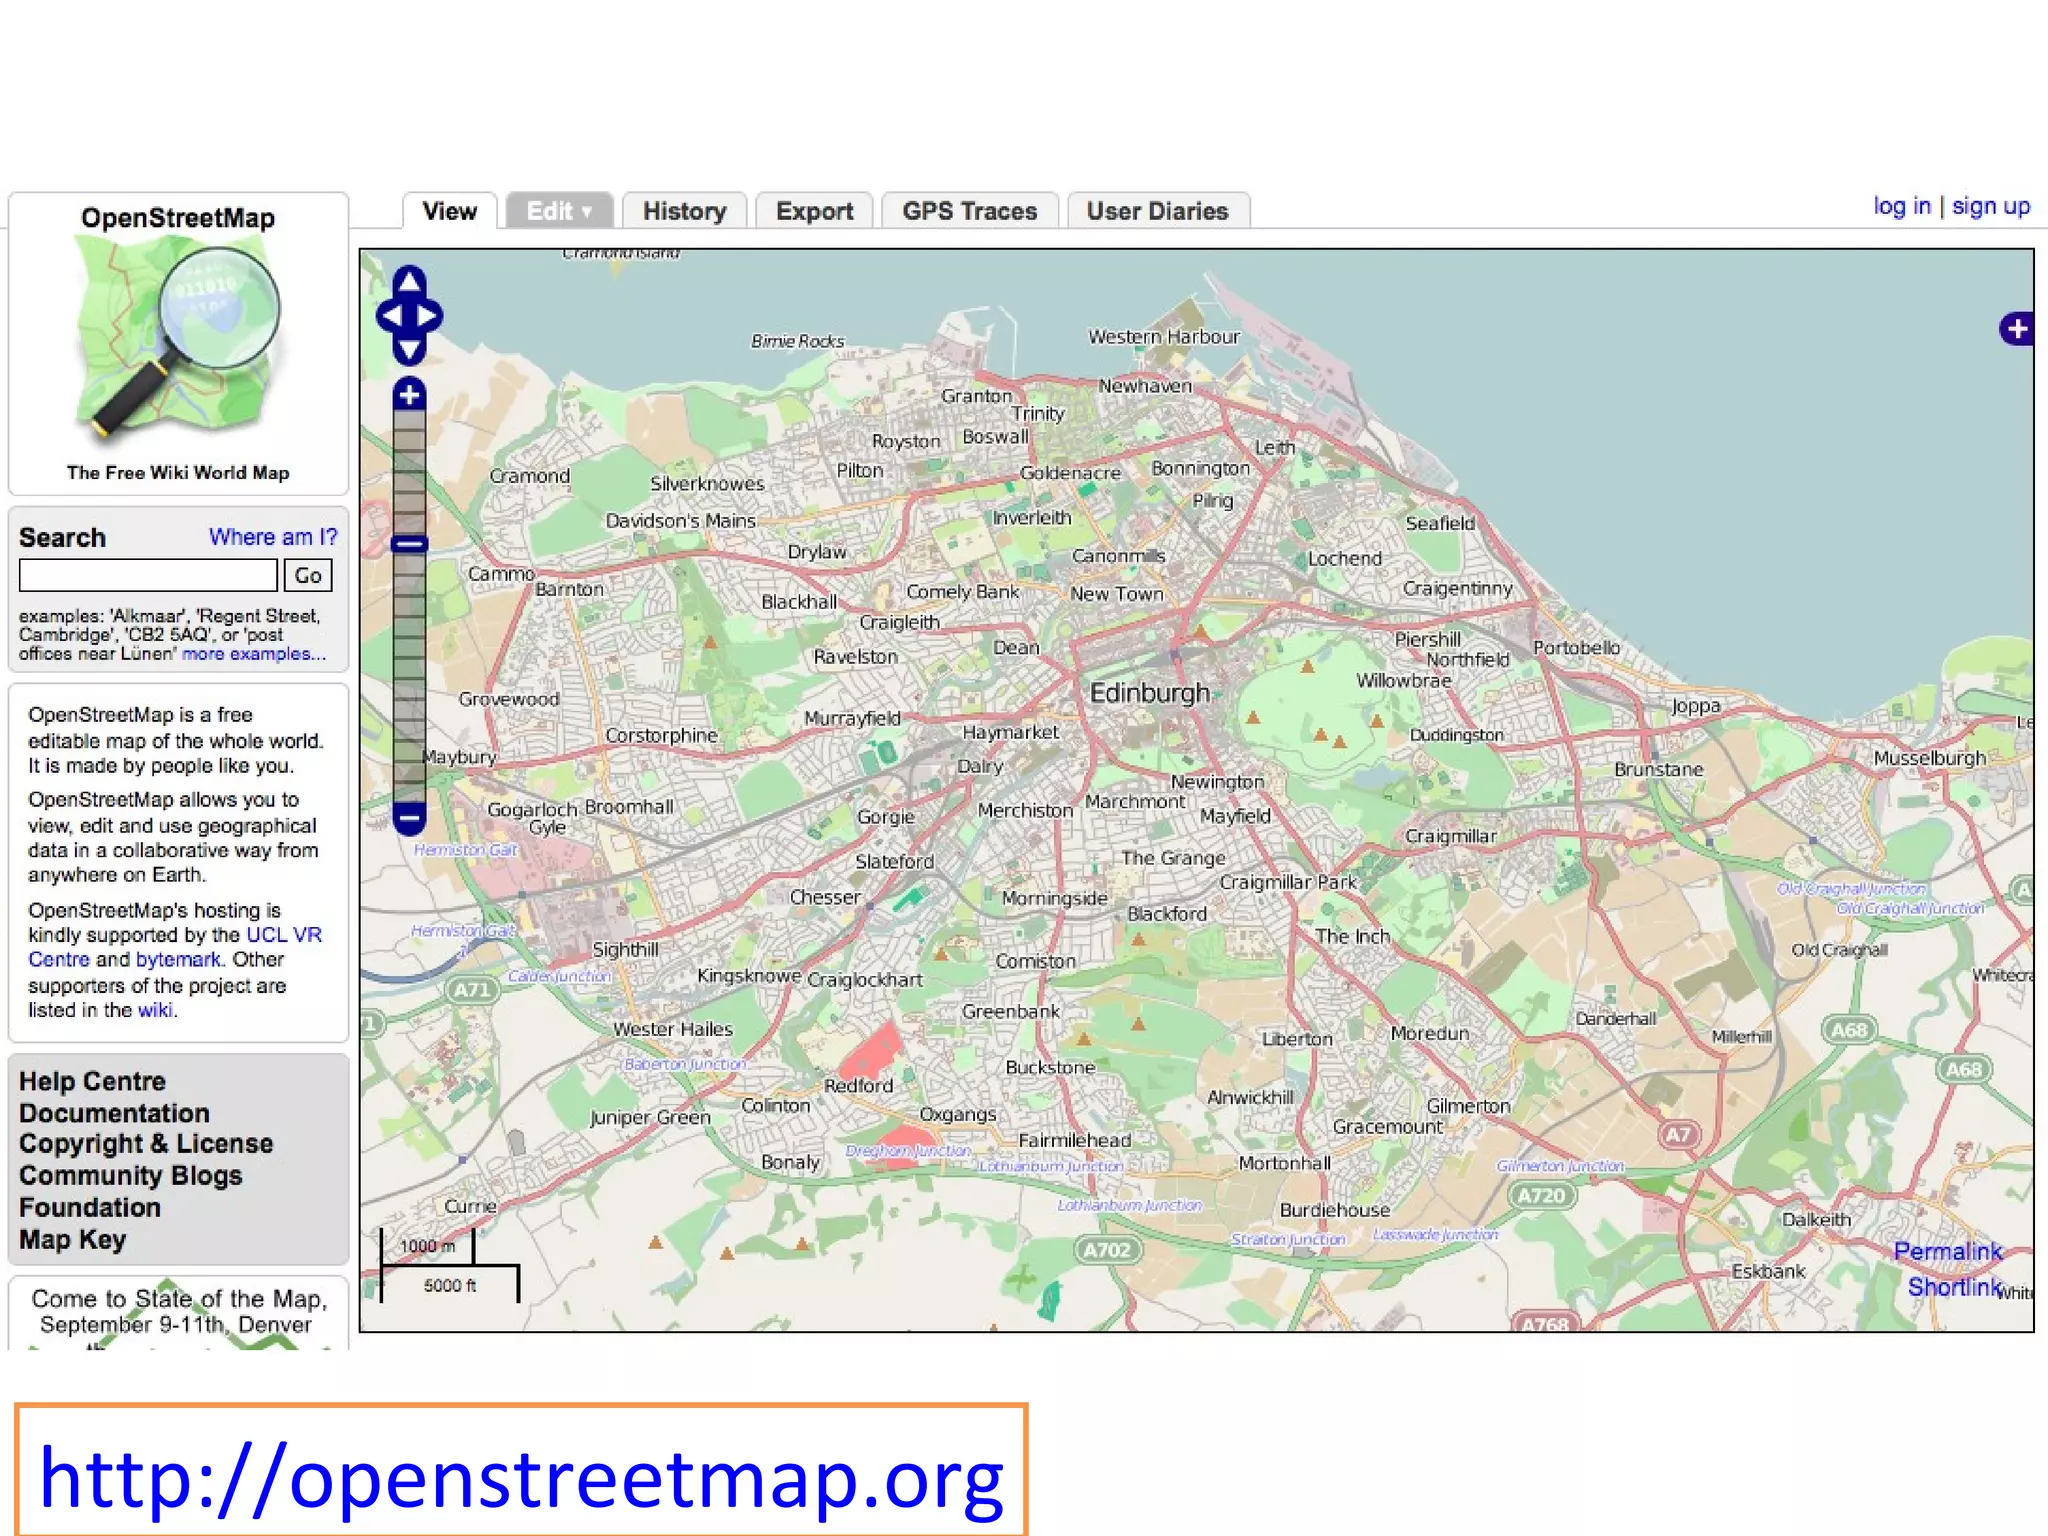Click the sign up link
This screenshot has height=1536, width=2048.
1991,206
